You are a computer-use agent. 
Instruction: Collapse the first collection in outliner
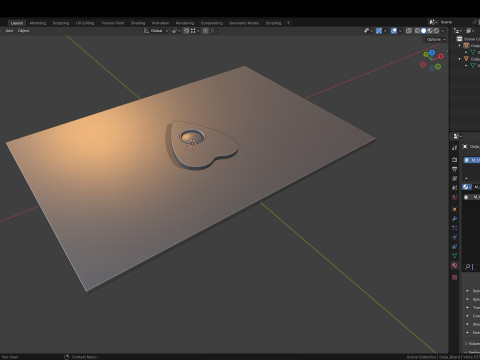click(x=460, y=45)
